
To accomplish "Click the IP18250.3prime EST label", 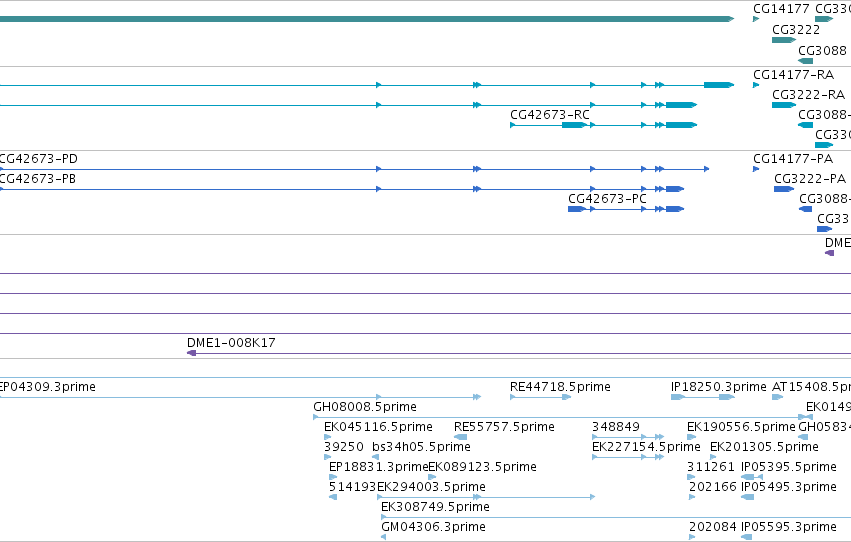I will click(x=719, y=387).
